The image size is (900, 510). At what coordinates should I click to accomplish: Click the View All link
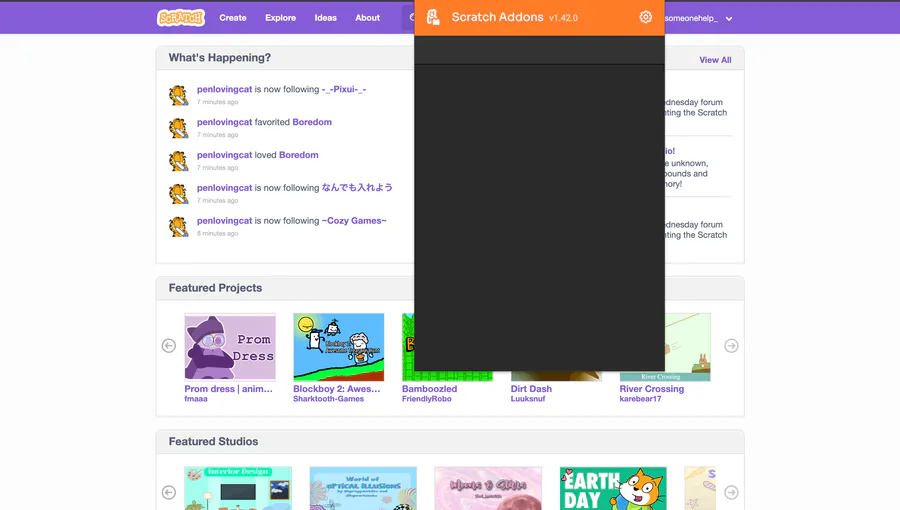(715, 60)
